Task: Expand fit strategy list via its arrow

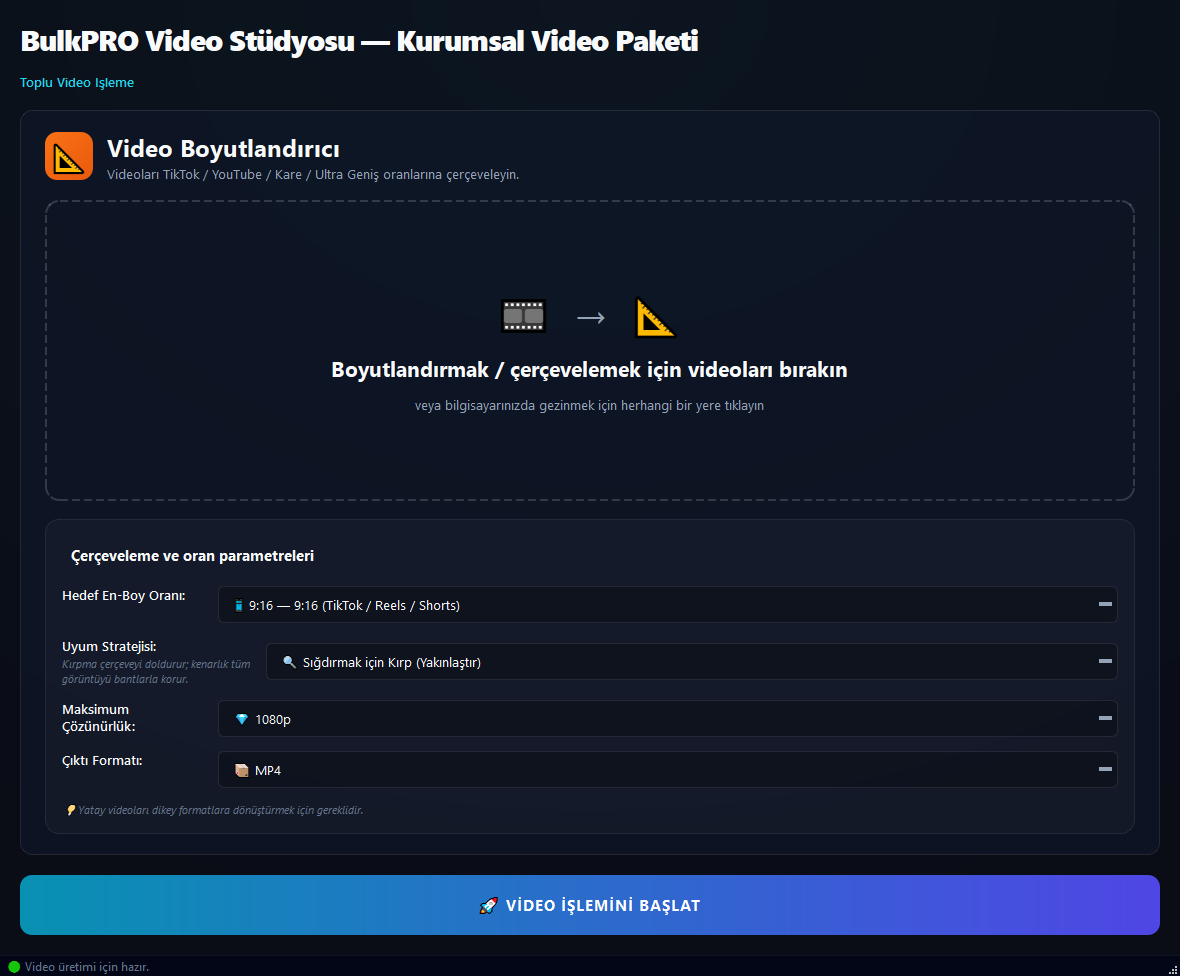Action: 1105,661
